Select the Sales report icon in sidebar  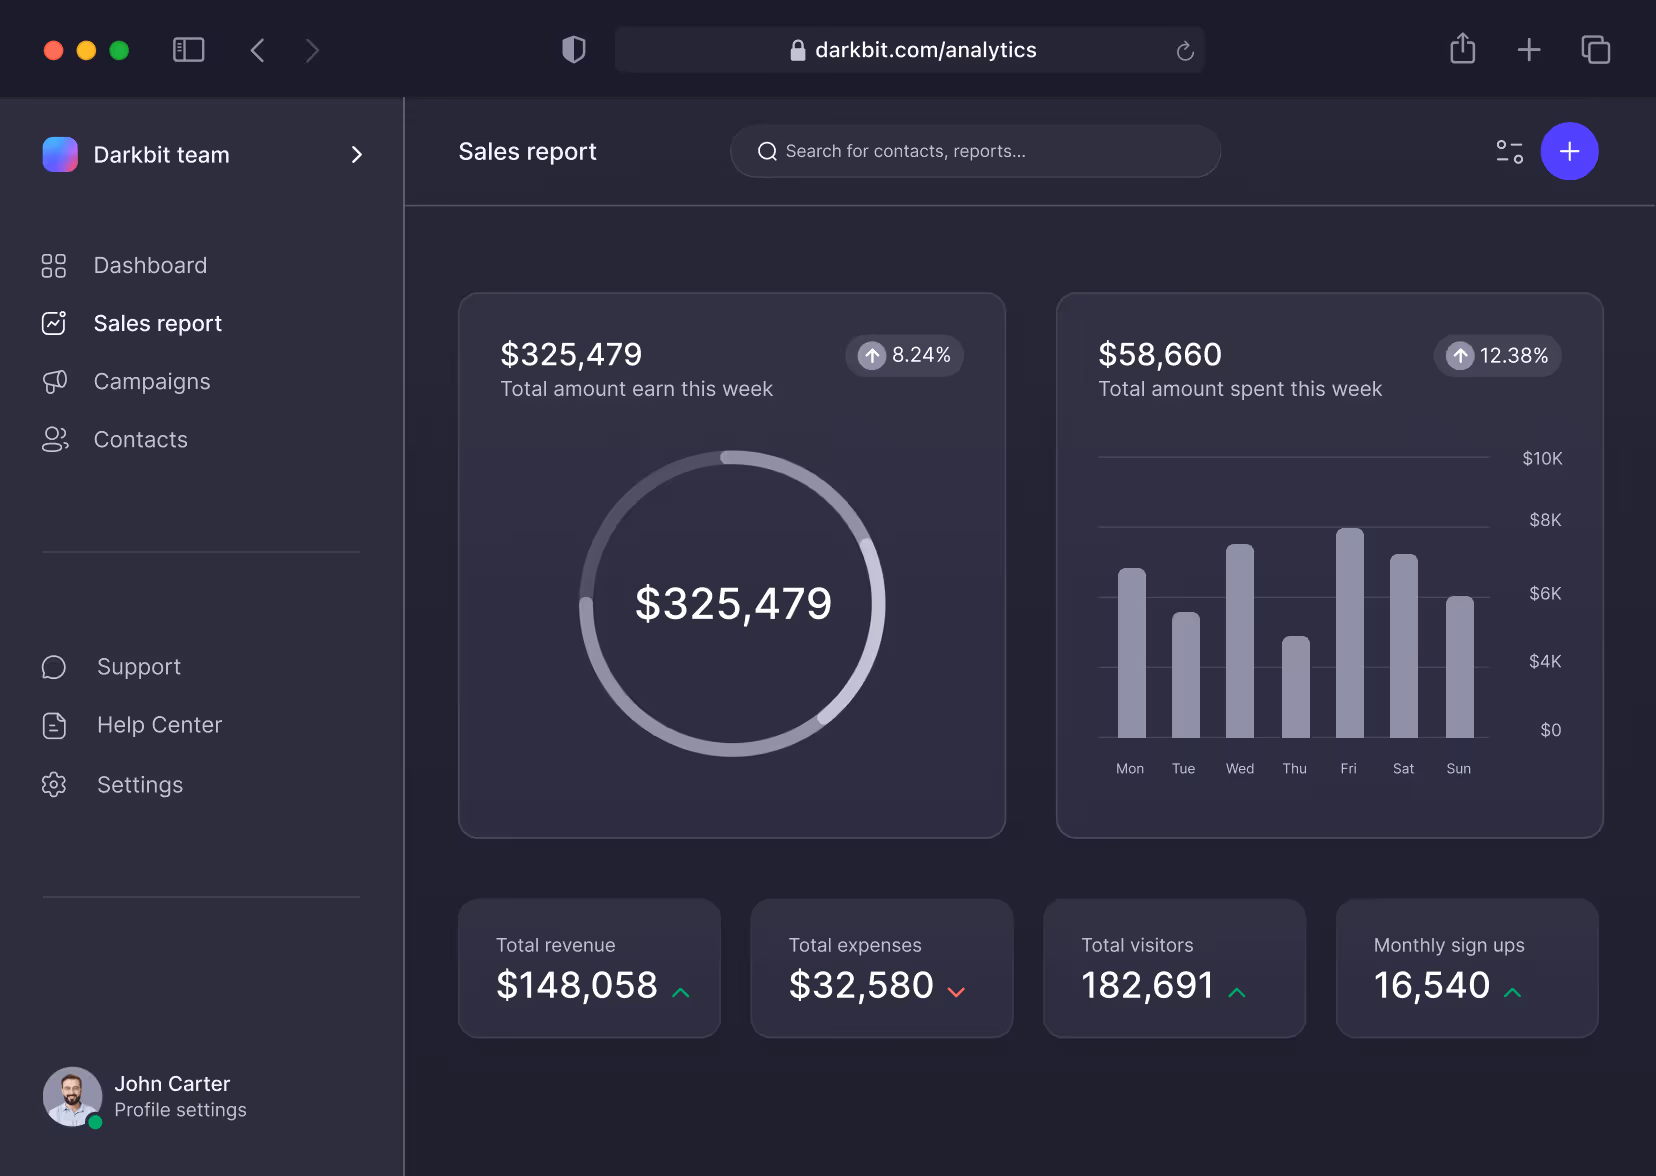click(x=55, y=322)
